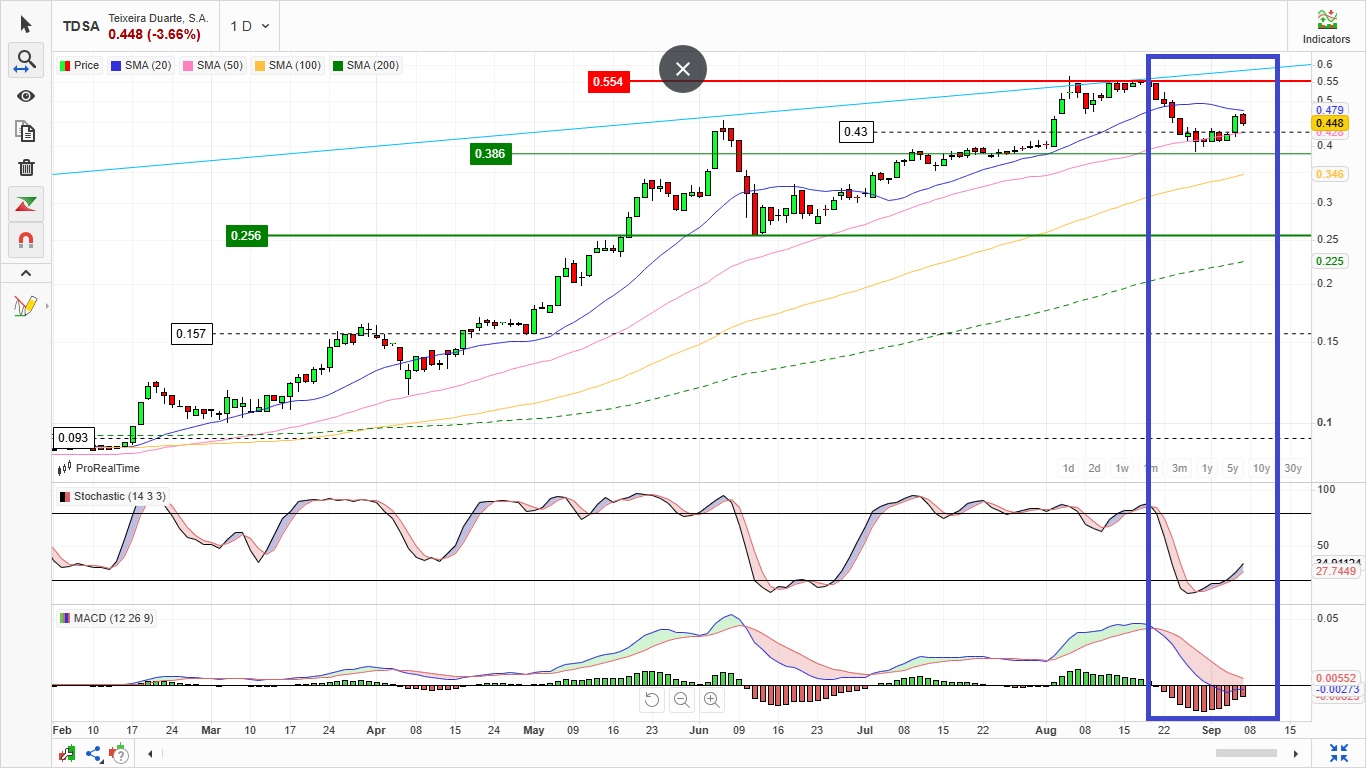Reset chart zoom with the undo icon
This screenshot has width=1366, height=768.
click(652, 700)
